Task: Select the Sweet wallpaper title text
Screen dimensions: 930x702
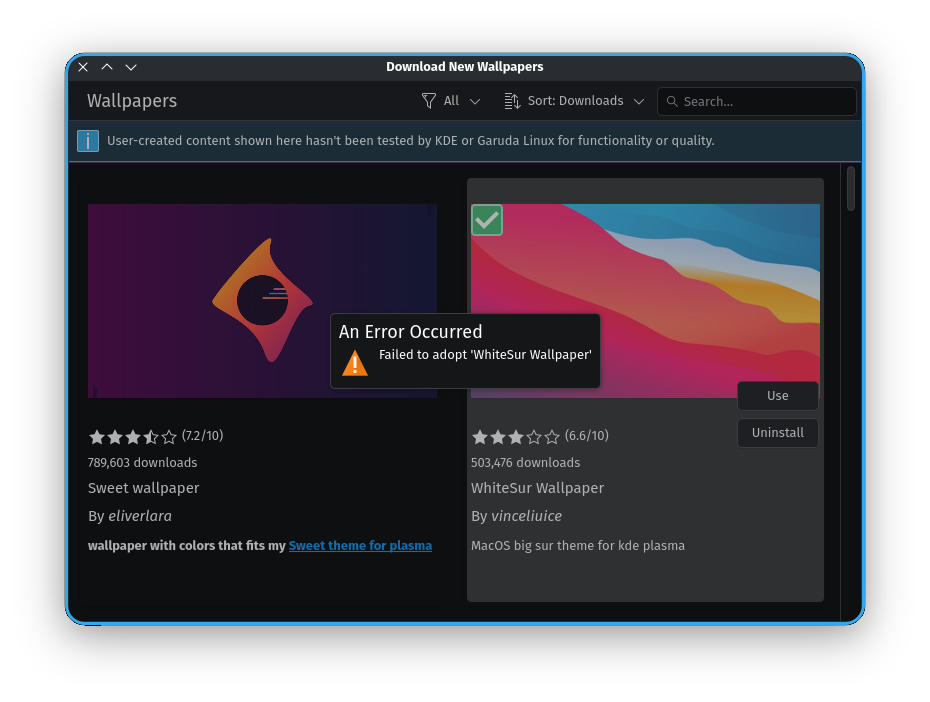Action: [144, 488]
